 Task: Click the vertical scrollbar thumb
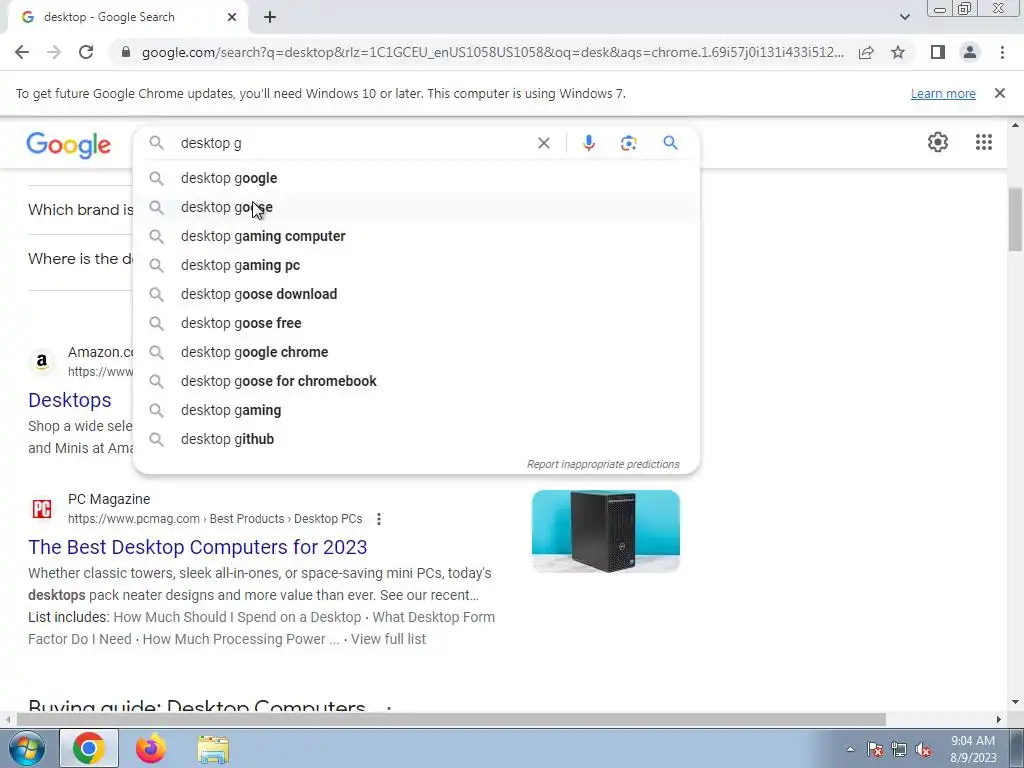click(1015, 219)
